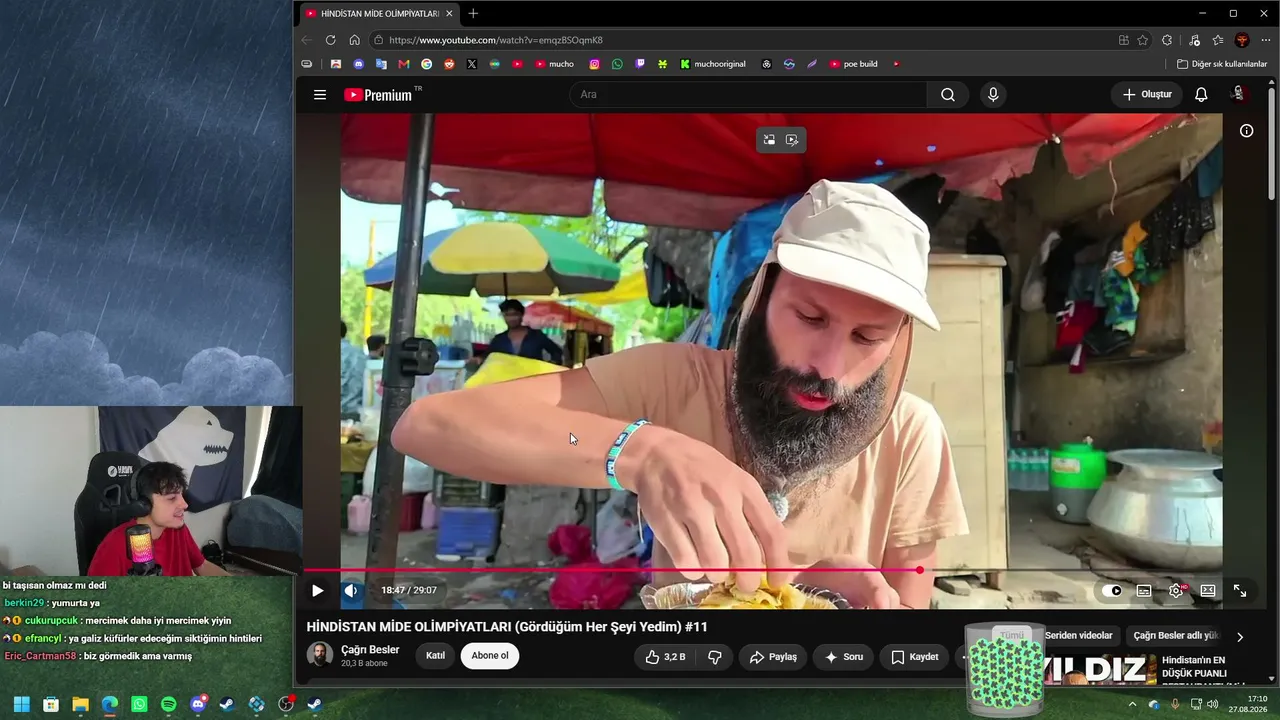The height and width of the screenshot is (720, 1280).
Task: Open the Gmail bookmark
Action: pos(404,64)
